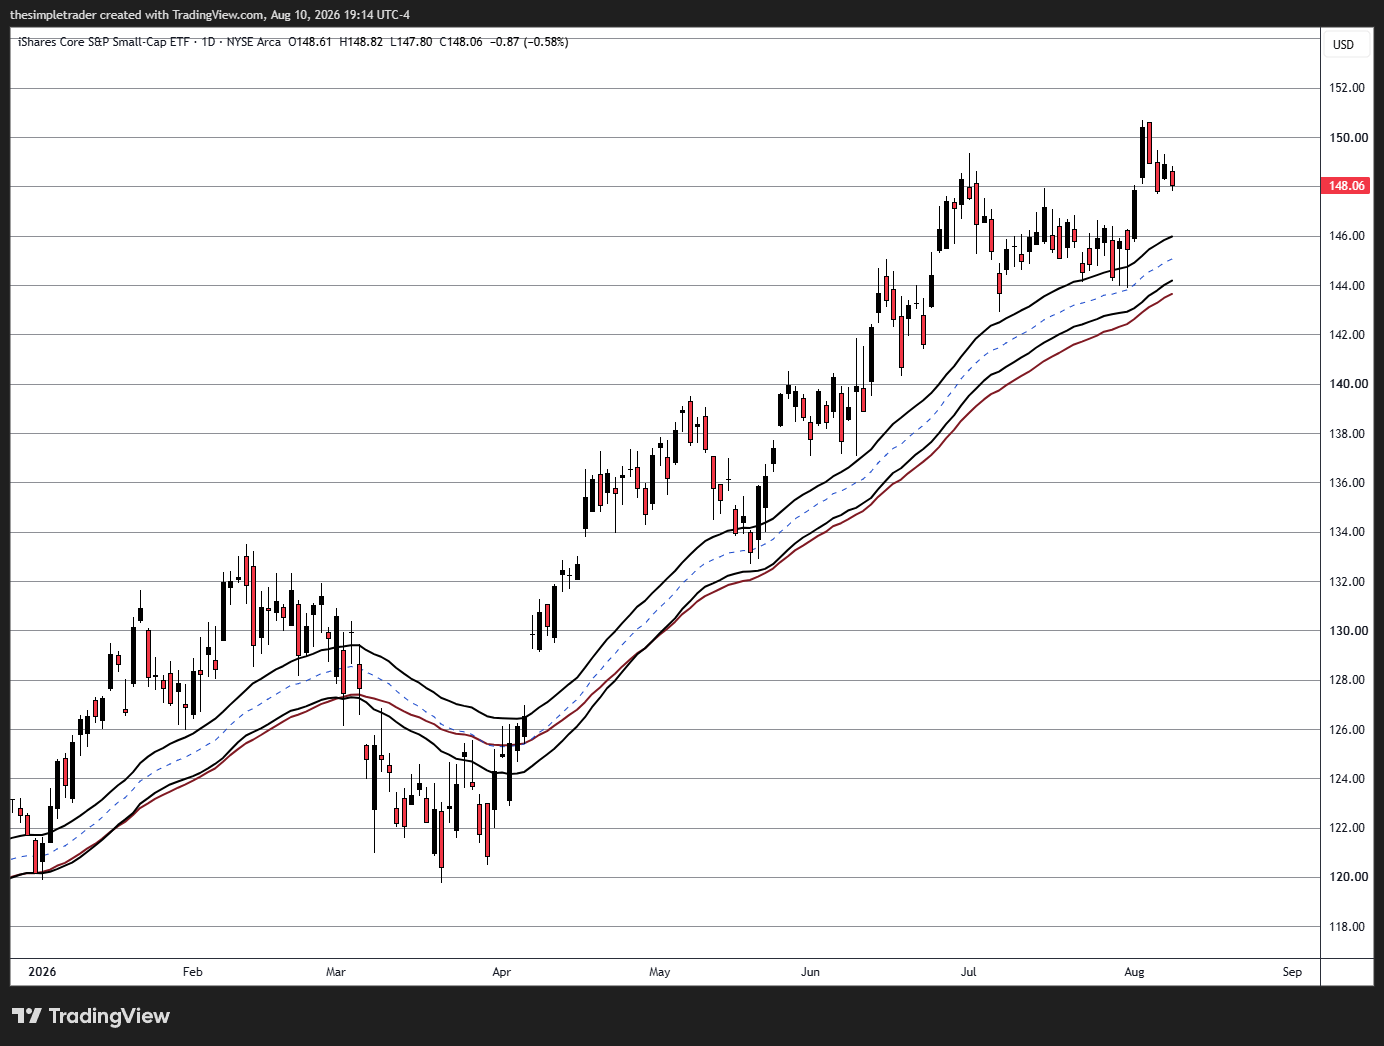
Task: Click the 128.00 price axis label
Action: [x=1347, y=680]
